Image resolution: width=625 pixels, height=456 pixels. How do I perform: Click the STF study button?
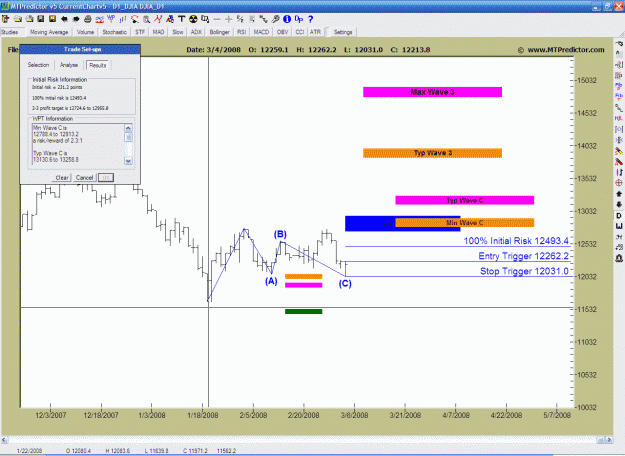140,32
